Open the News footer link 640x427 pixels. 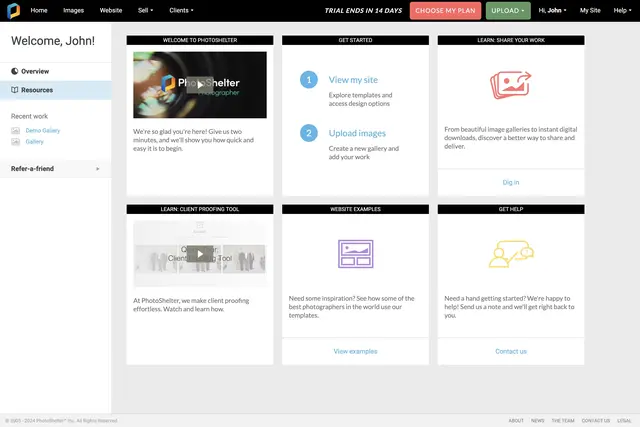(x=538, y=420)
